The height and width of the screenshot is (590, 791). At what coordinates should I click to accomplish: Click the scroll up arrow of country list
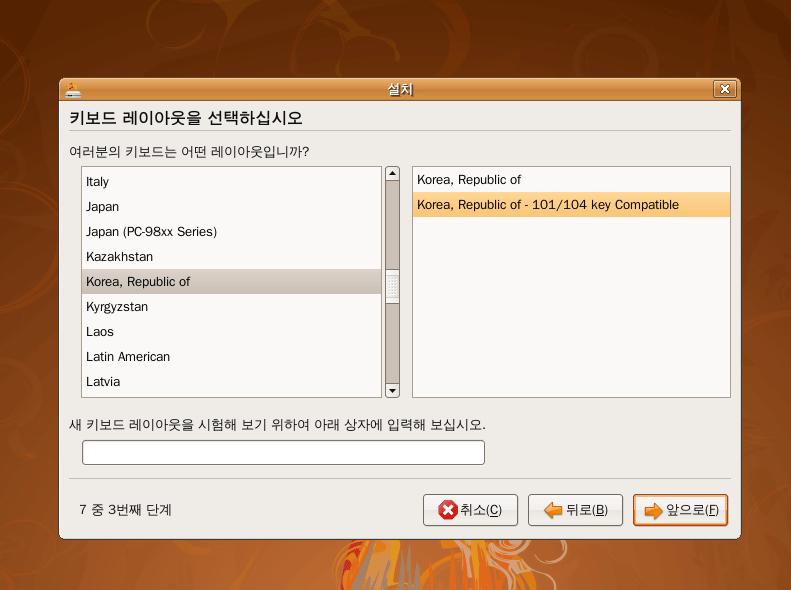click(392, 173)
